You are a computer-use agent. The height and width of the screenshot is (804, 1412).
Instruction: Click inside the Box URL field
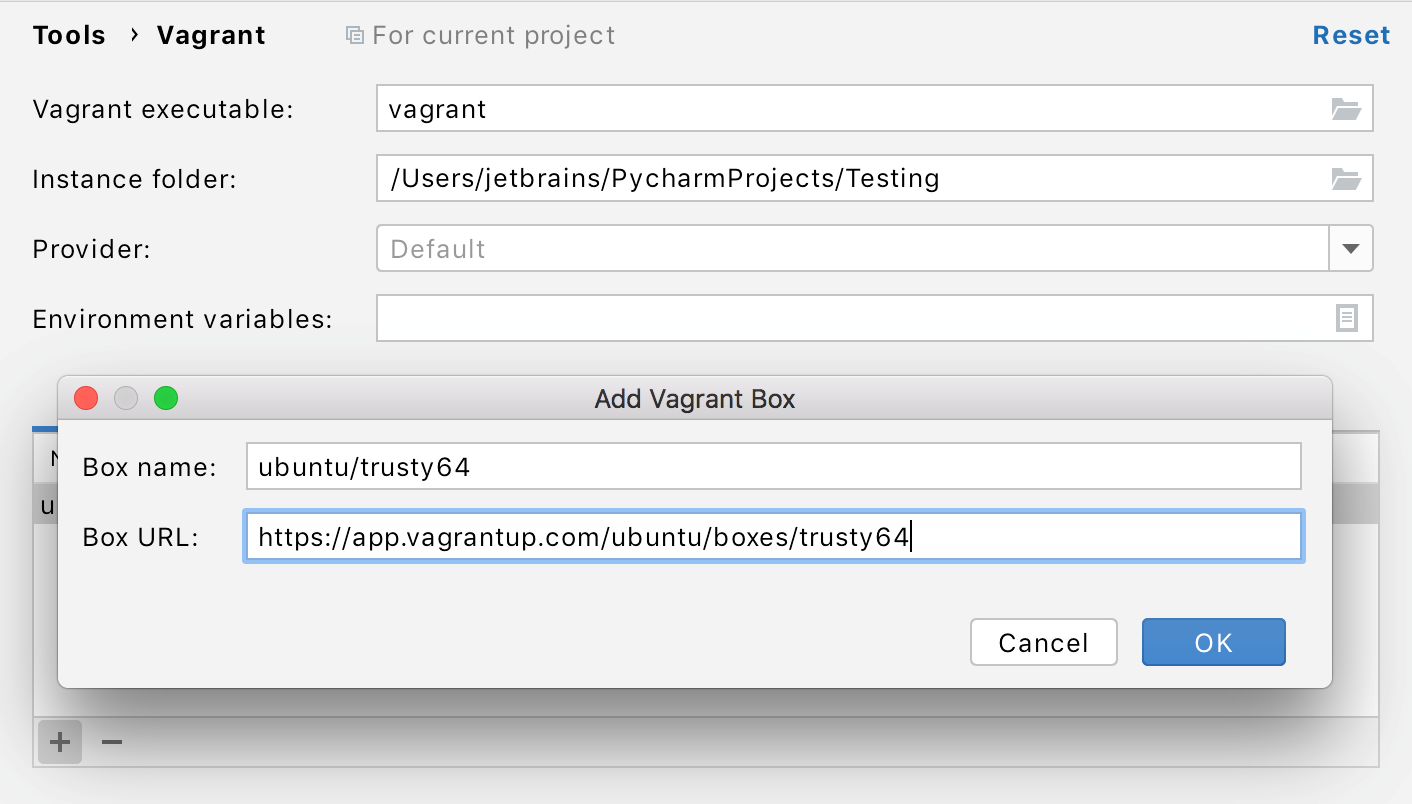pos(770,537)
